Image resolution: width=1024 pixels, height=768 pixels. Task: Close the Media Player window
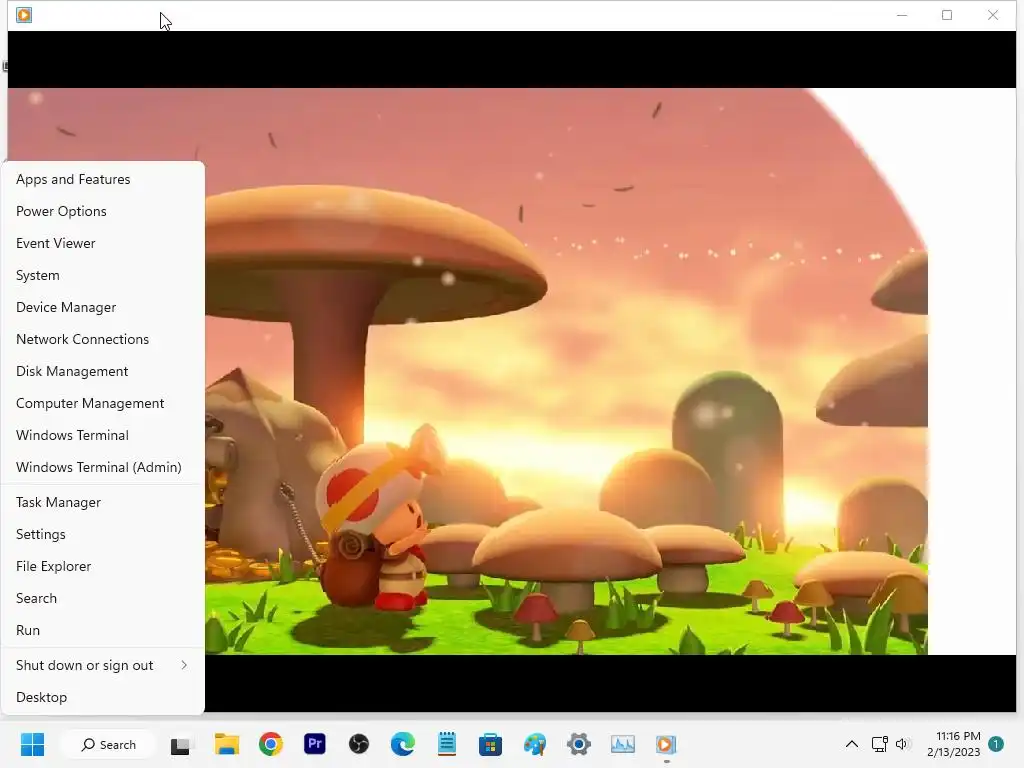point(993,15)
